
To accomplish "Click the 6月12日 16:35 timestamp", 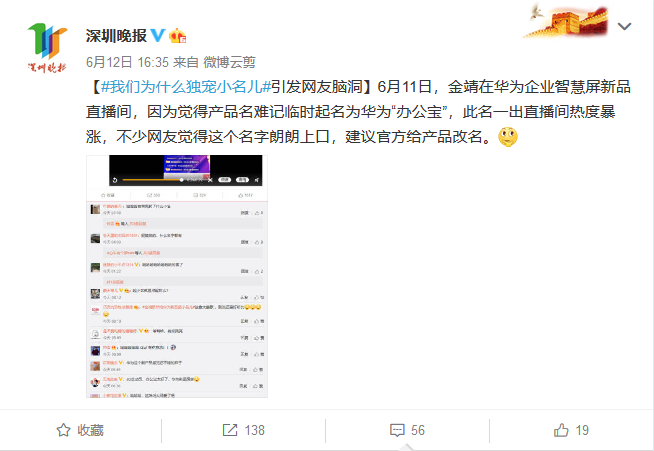I will 127,62.
